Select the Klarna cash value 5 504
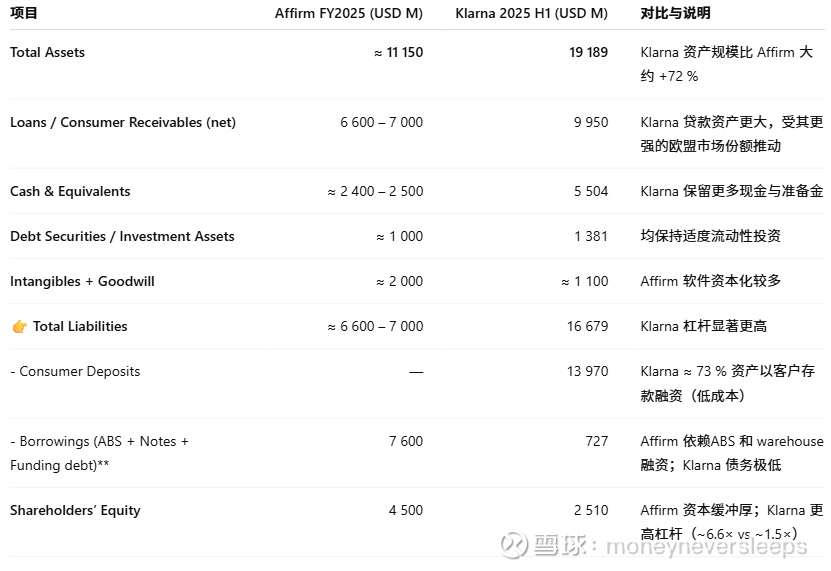 click(x=590, y=191)
